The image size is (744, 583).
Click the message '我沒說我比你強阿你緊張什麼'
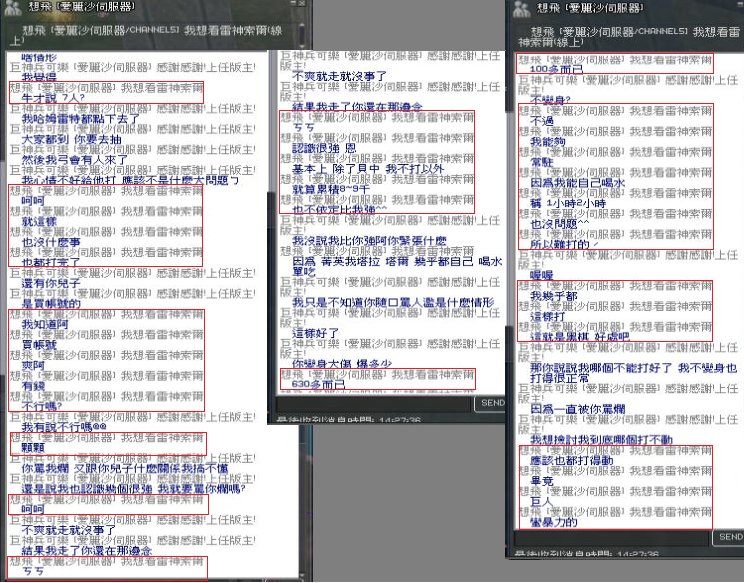[370, 241]
